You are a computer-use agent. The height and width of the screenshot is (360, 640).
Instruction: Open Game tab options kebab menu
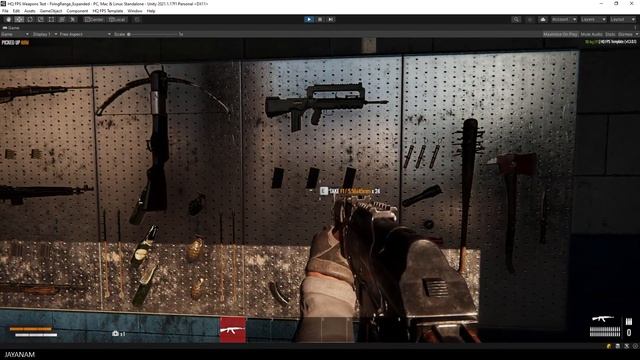(636, 28)
